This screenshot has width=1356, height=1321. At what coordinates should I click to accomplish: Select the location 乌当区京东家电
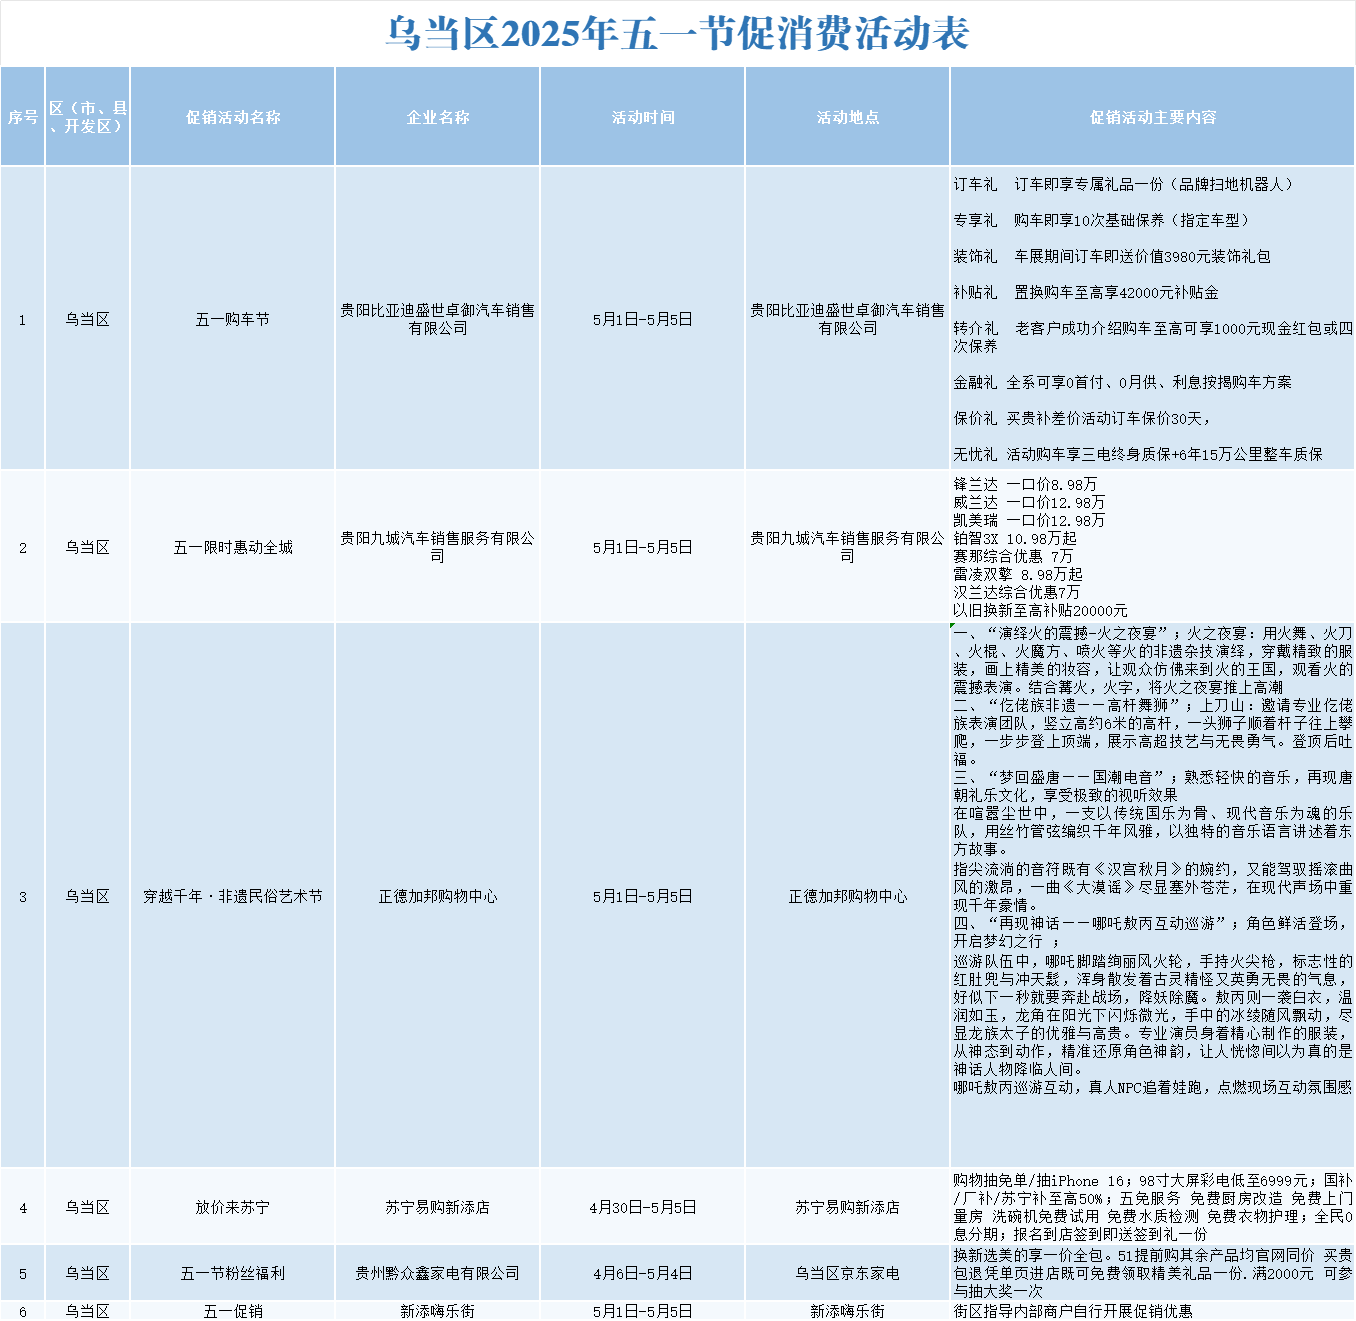pos(848,1273)
